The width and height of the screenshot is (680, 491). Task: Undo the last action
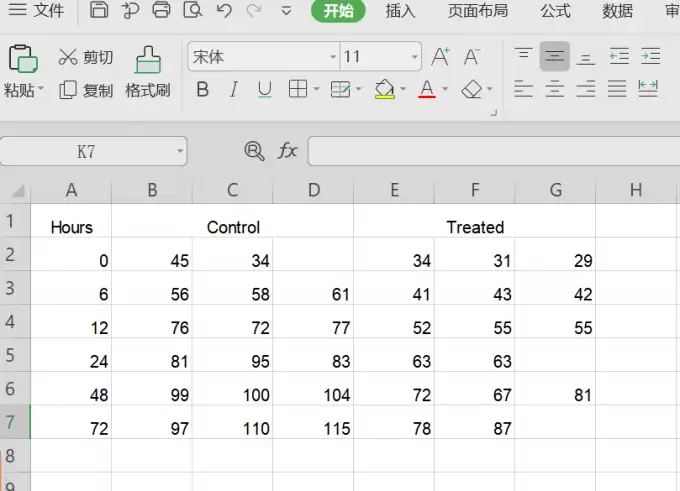[224, 10]
